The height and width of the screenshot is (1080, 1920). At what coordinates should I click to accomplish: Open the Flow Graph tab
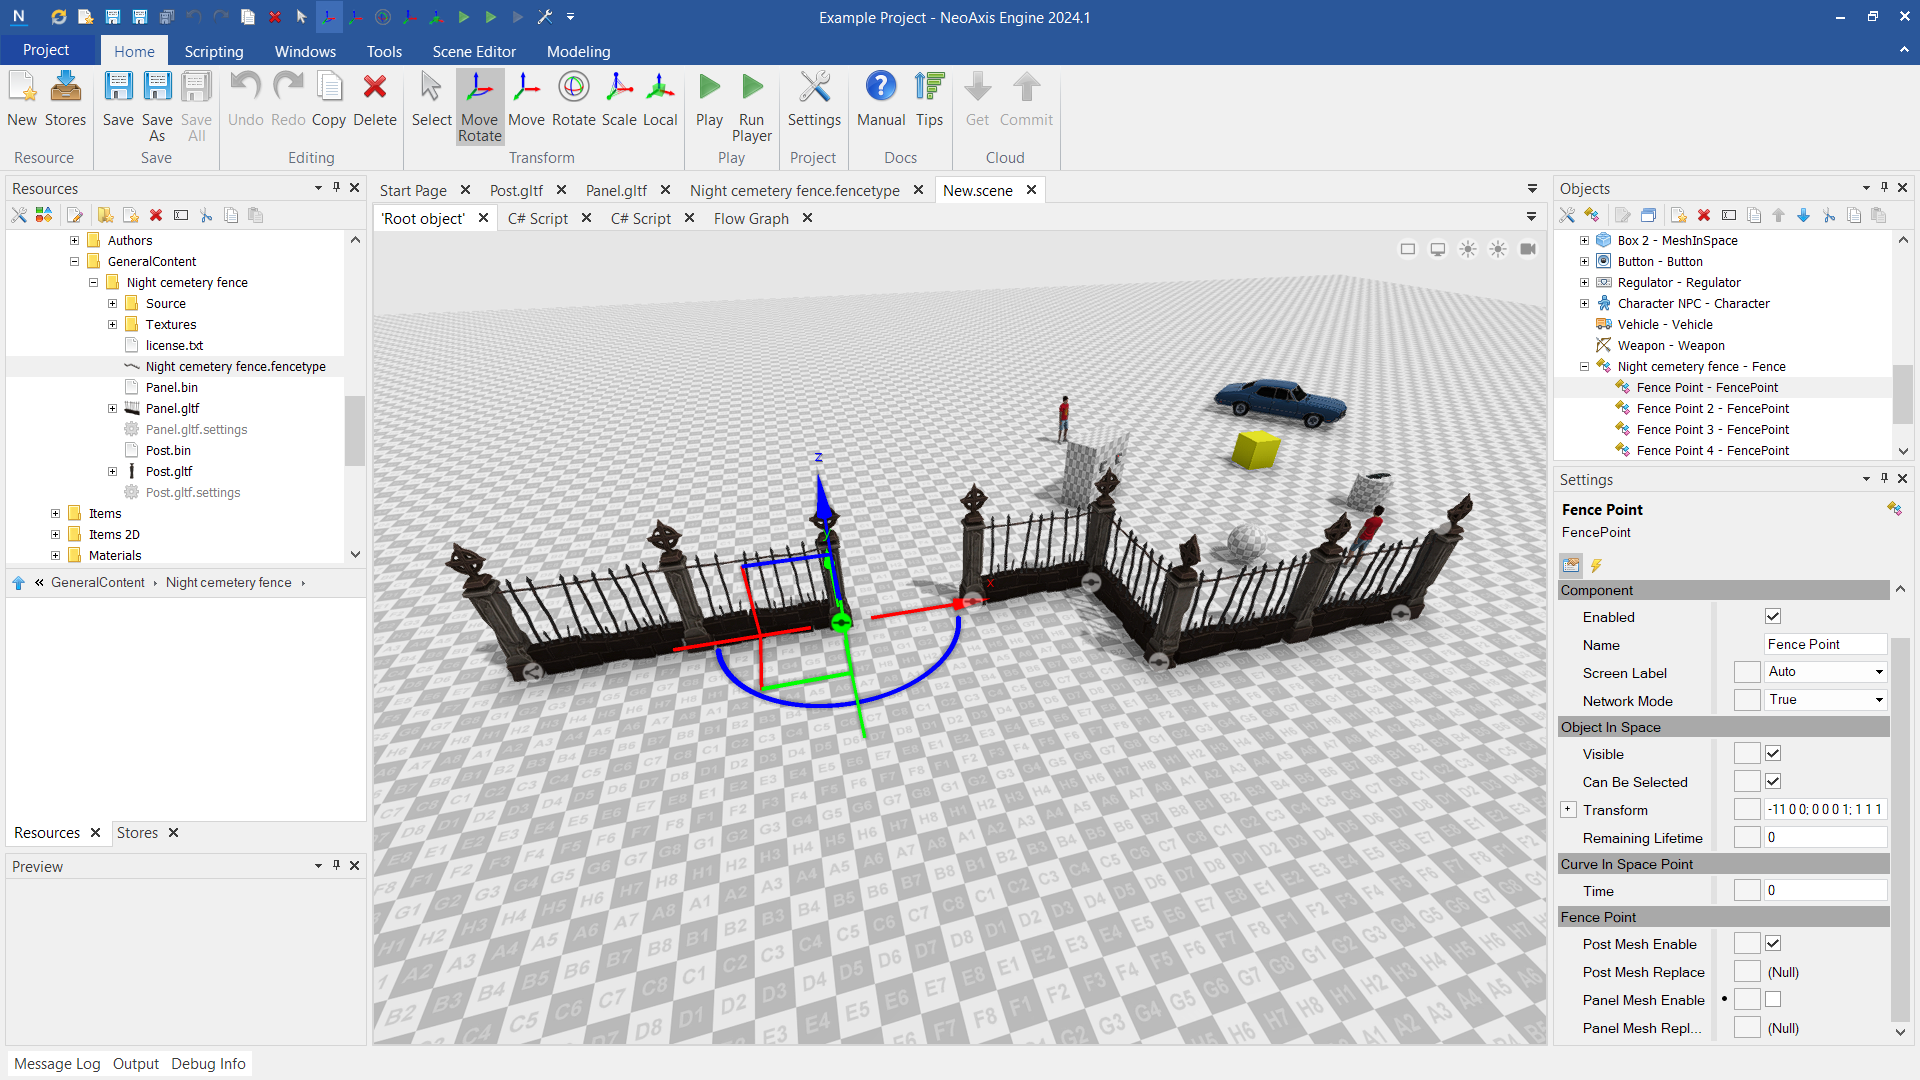point(751,218)
